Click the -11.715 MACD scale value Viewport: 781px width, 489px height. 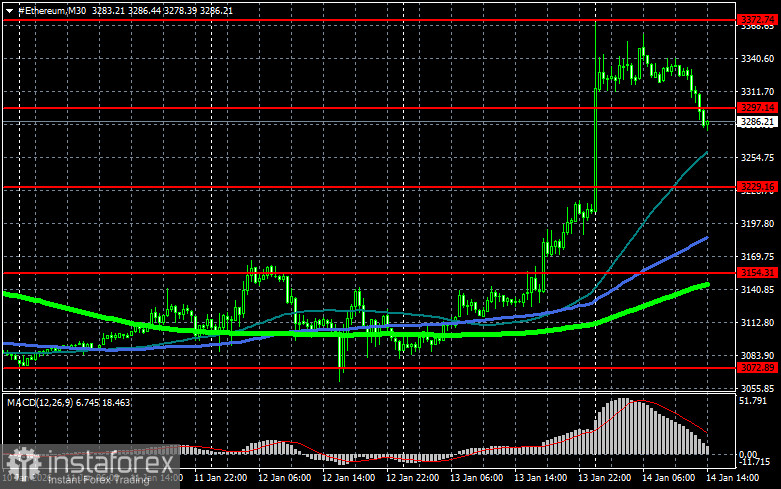point(755,462)
